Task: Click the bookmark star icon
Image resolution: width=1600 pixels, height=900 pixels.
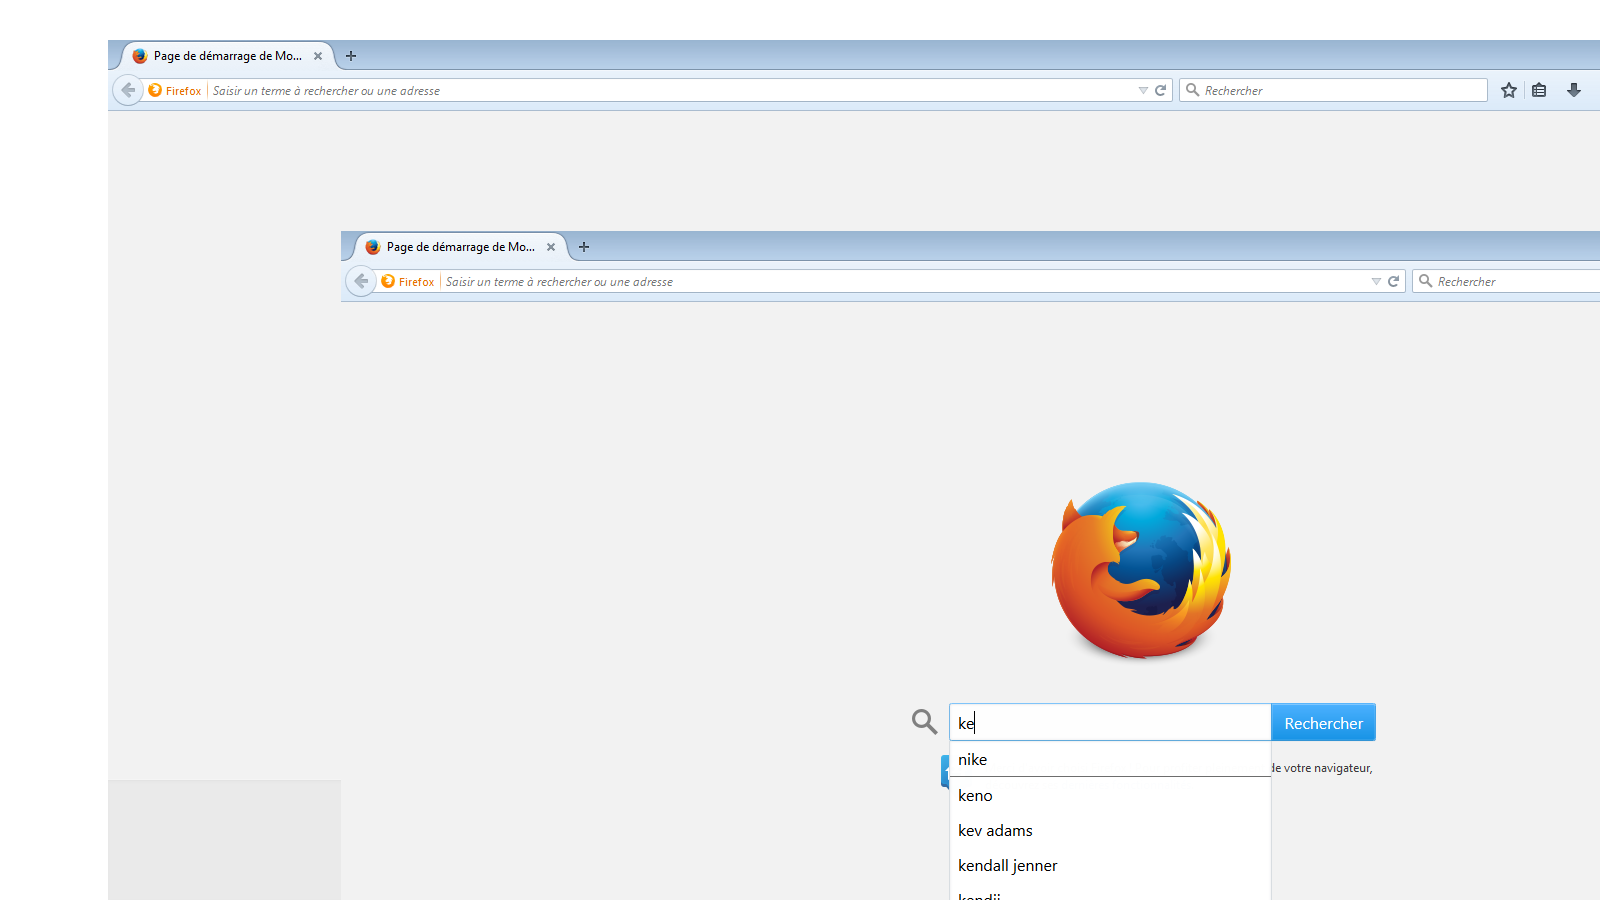Action: coord(1509,90)
